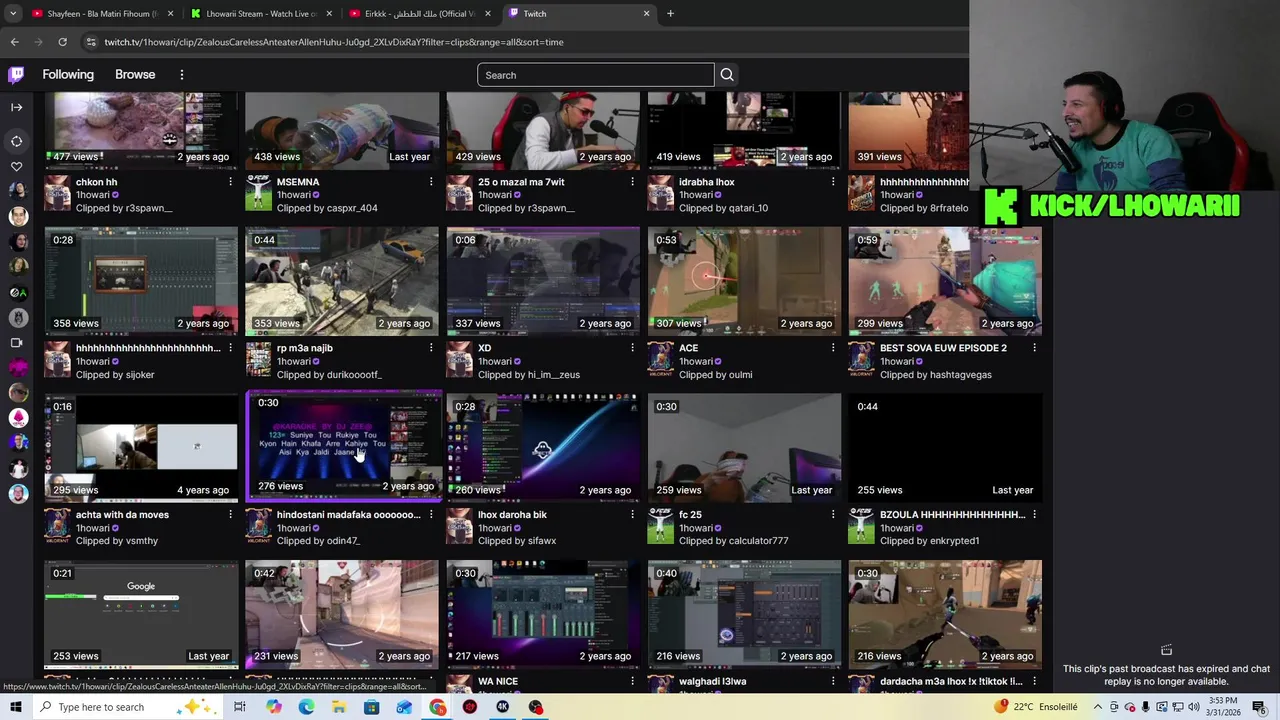Open the achta with da moves clip title
This screenshot has height=720, width=1280.
click(122, 515)
